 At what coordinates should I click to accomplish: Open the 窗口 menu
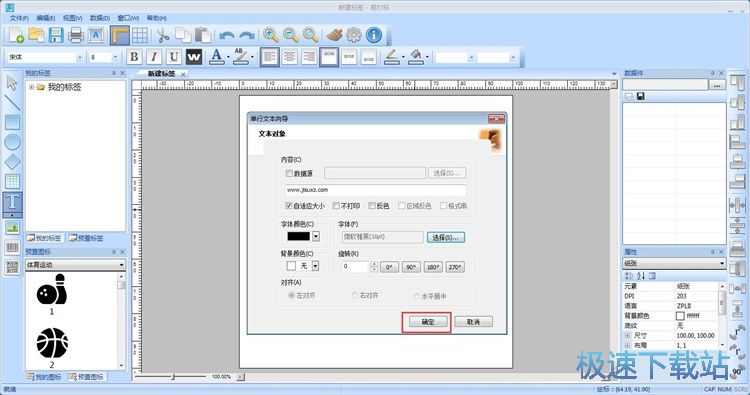pyautogui.click(x=128, y=18)
